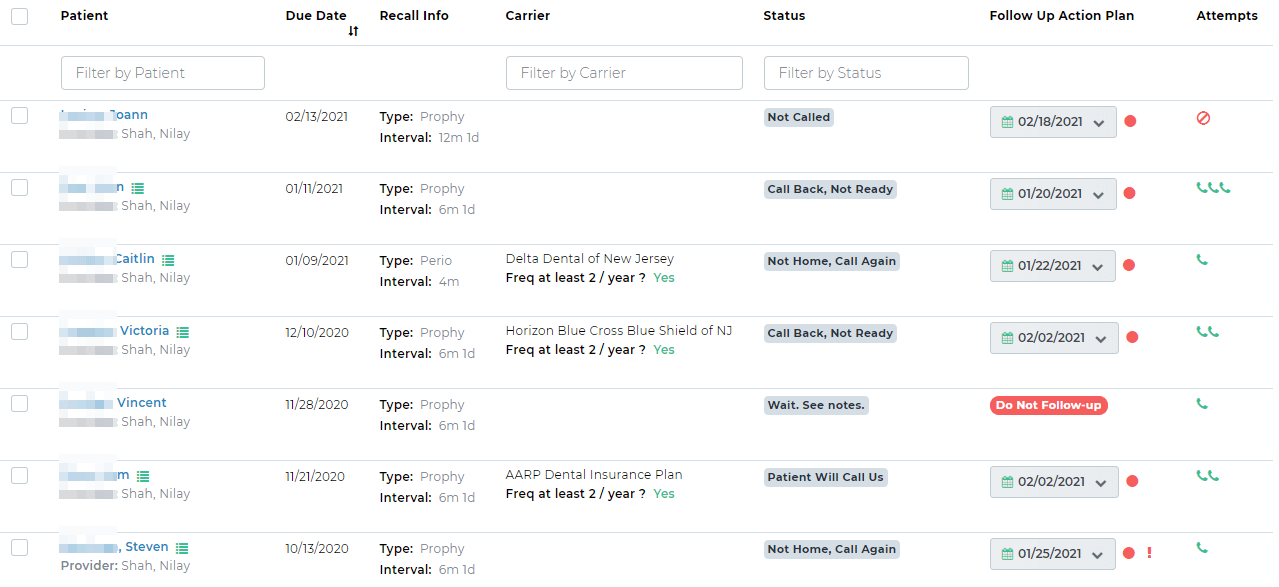Click the red exclamation icon on Steven's row

tap(1148, 553)
